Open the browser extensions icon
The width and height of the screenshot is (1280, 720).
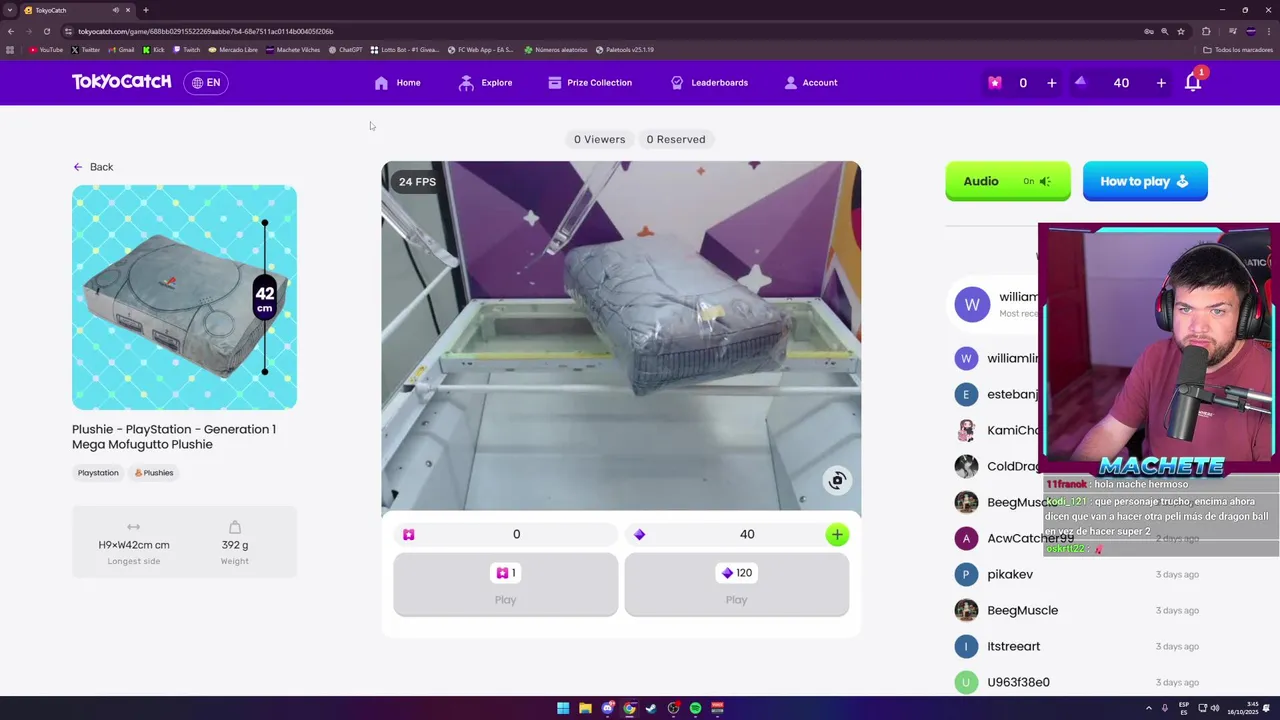(x=1206, y=31)
